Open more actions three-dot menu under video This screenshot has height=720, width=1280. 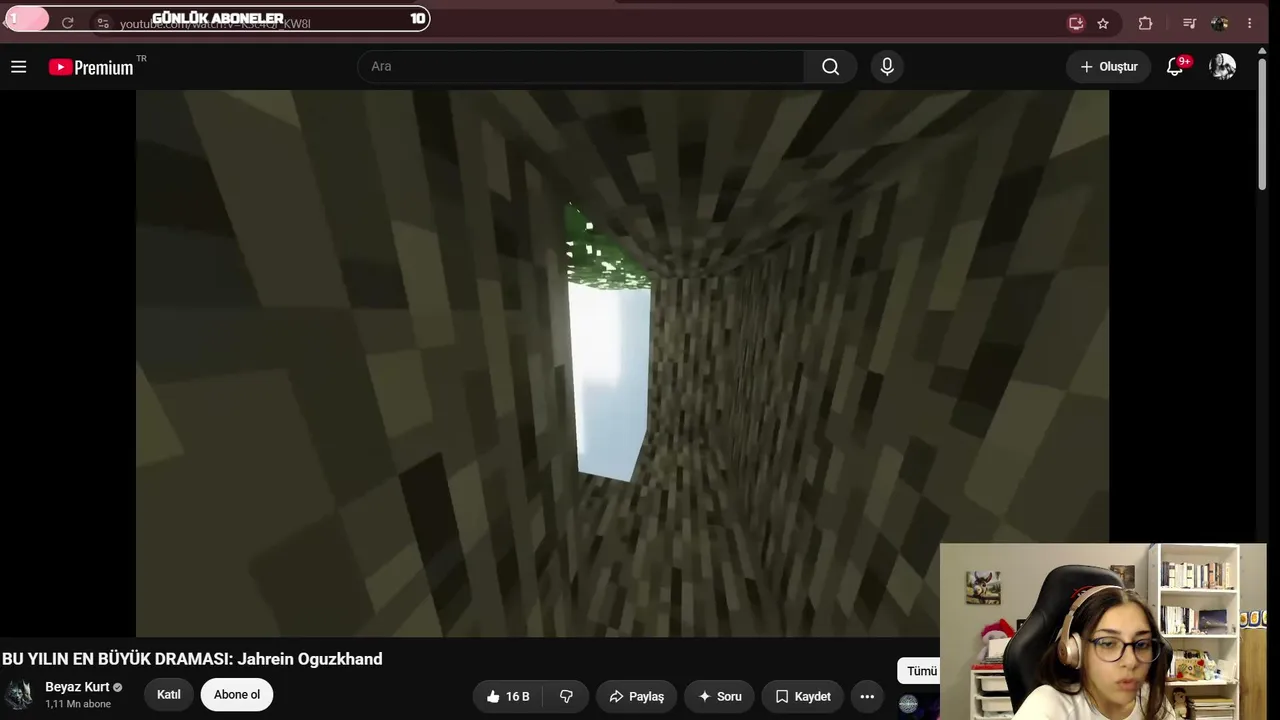(867, 696)
